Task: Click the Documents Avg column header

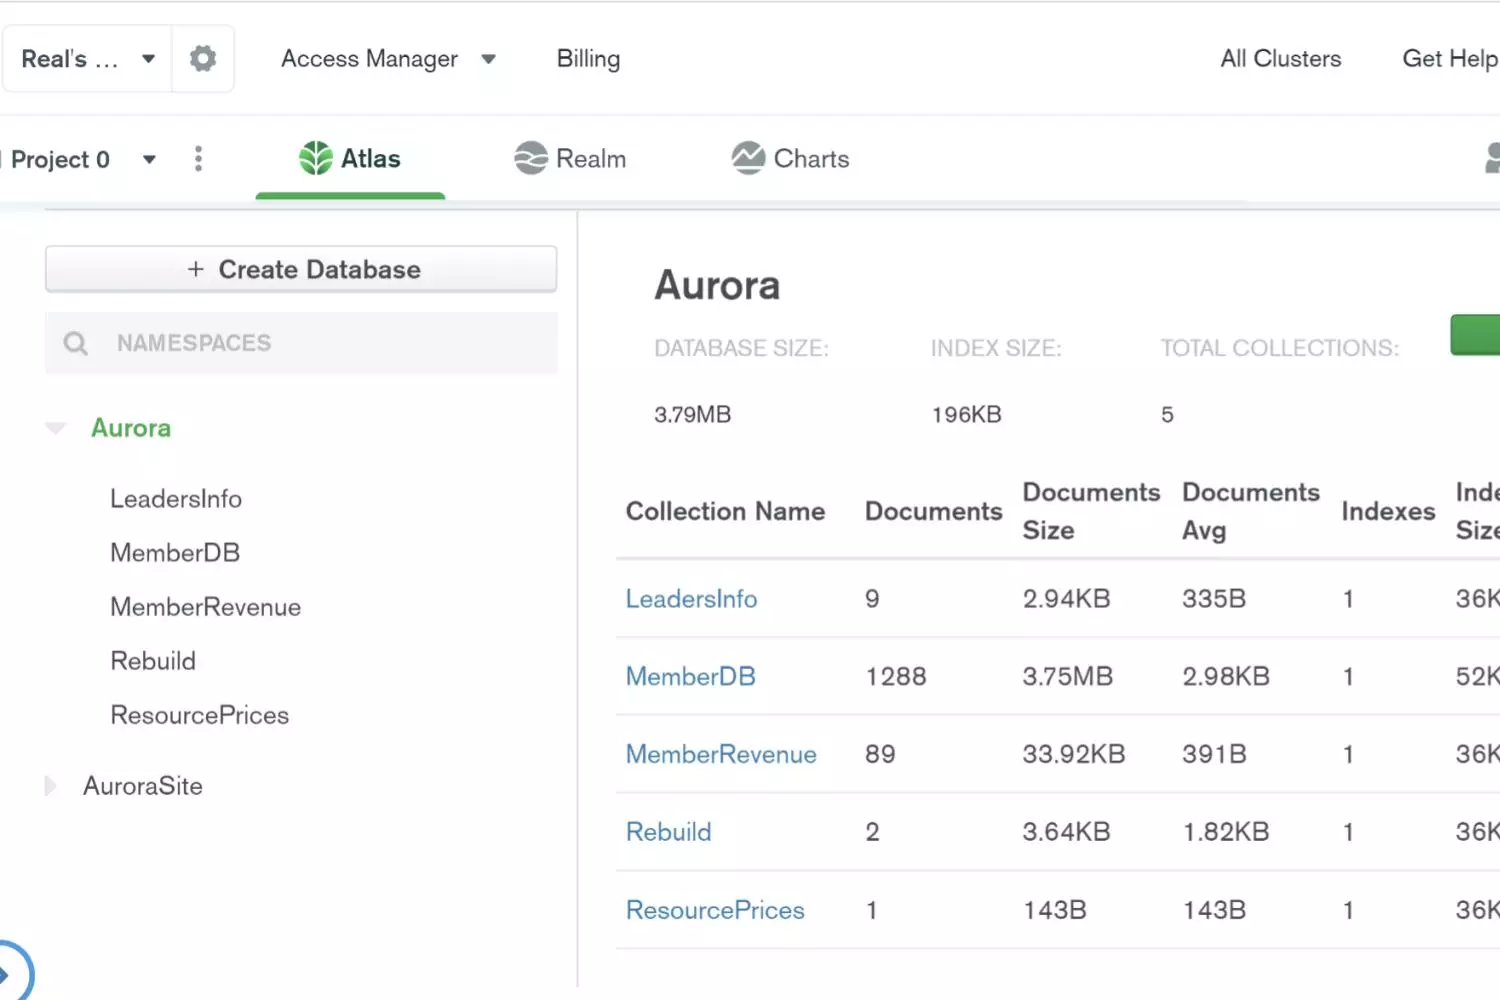Action: coord(1251,511)
